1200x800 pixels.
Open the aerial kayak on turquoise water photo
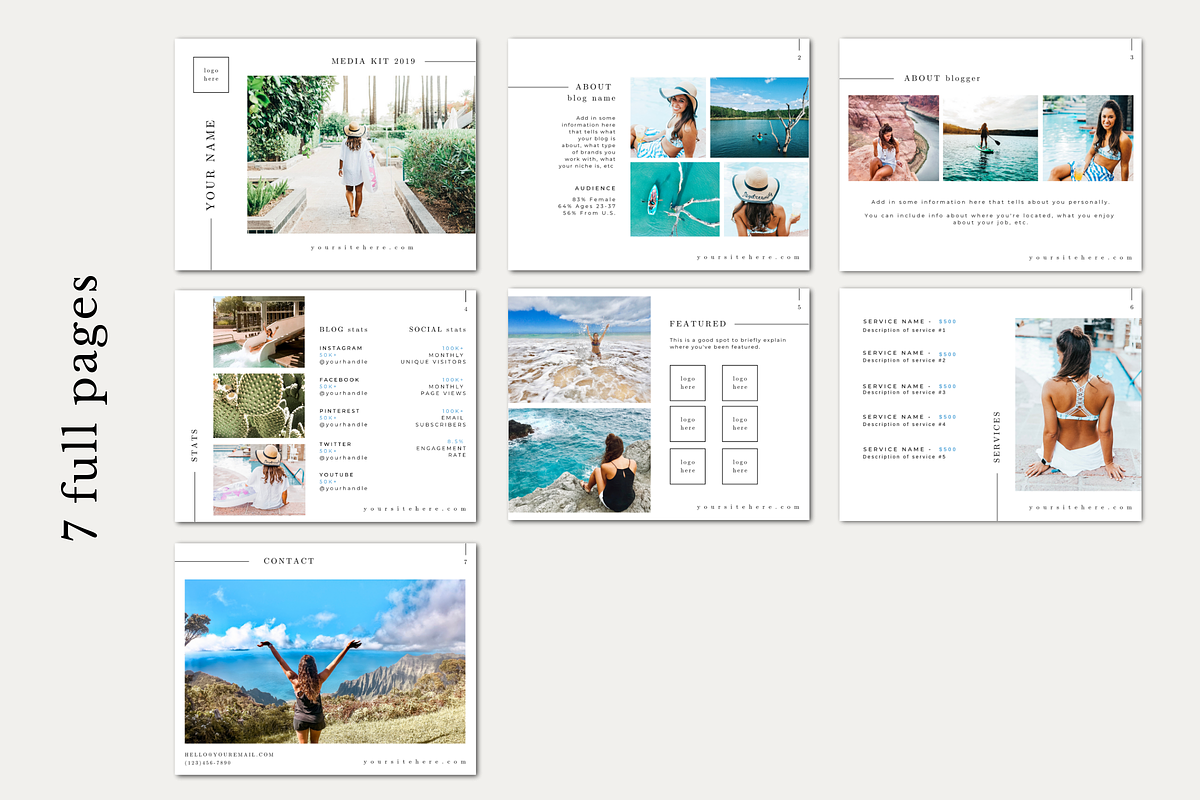point(675,199)
